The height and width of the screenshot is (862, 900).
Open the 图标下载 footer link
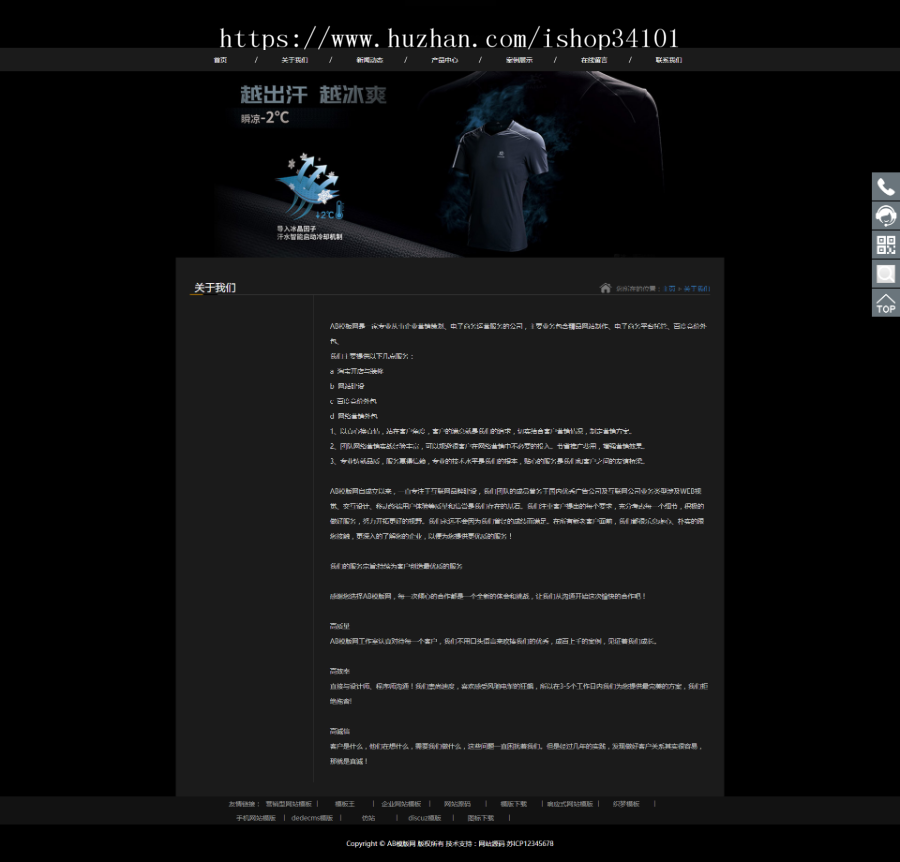point(480,818)
